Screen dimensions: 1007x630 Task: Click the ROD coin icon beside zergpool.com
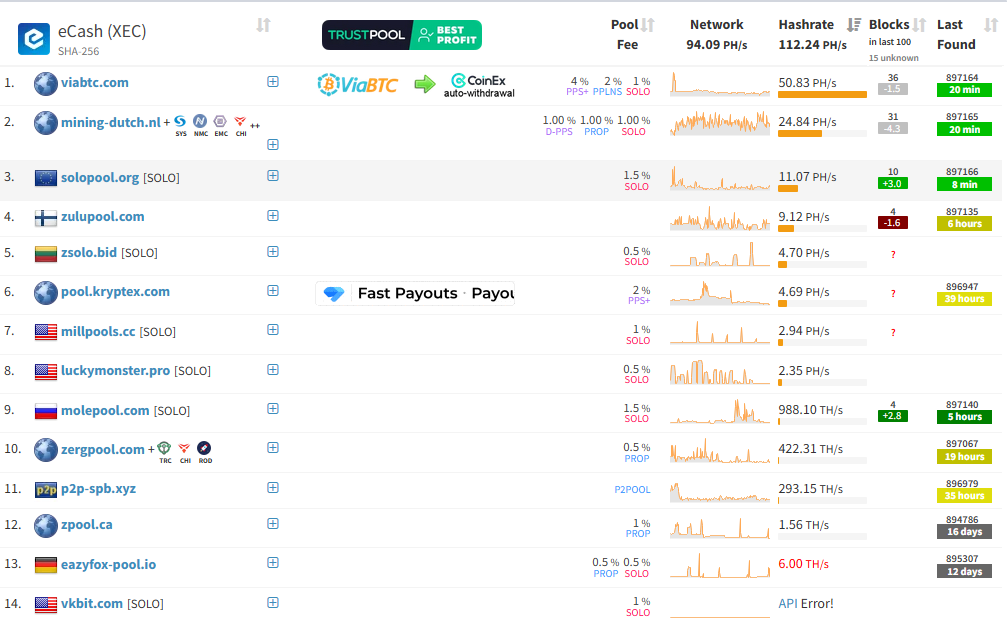click(x=204, y=449)
